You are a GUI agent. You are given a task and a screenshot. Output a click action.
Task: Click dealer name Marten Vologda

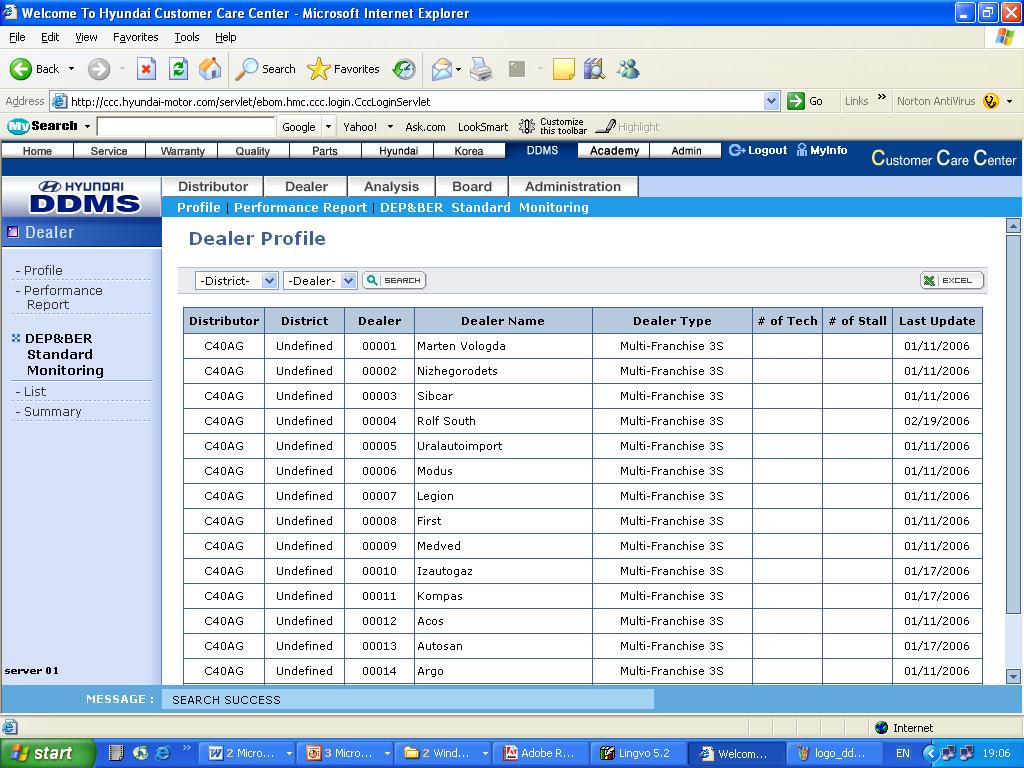coord(461,346)
